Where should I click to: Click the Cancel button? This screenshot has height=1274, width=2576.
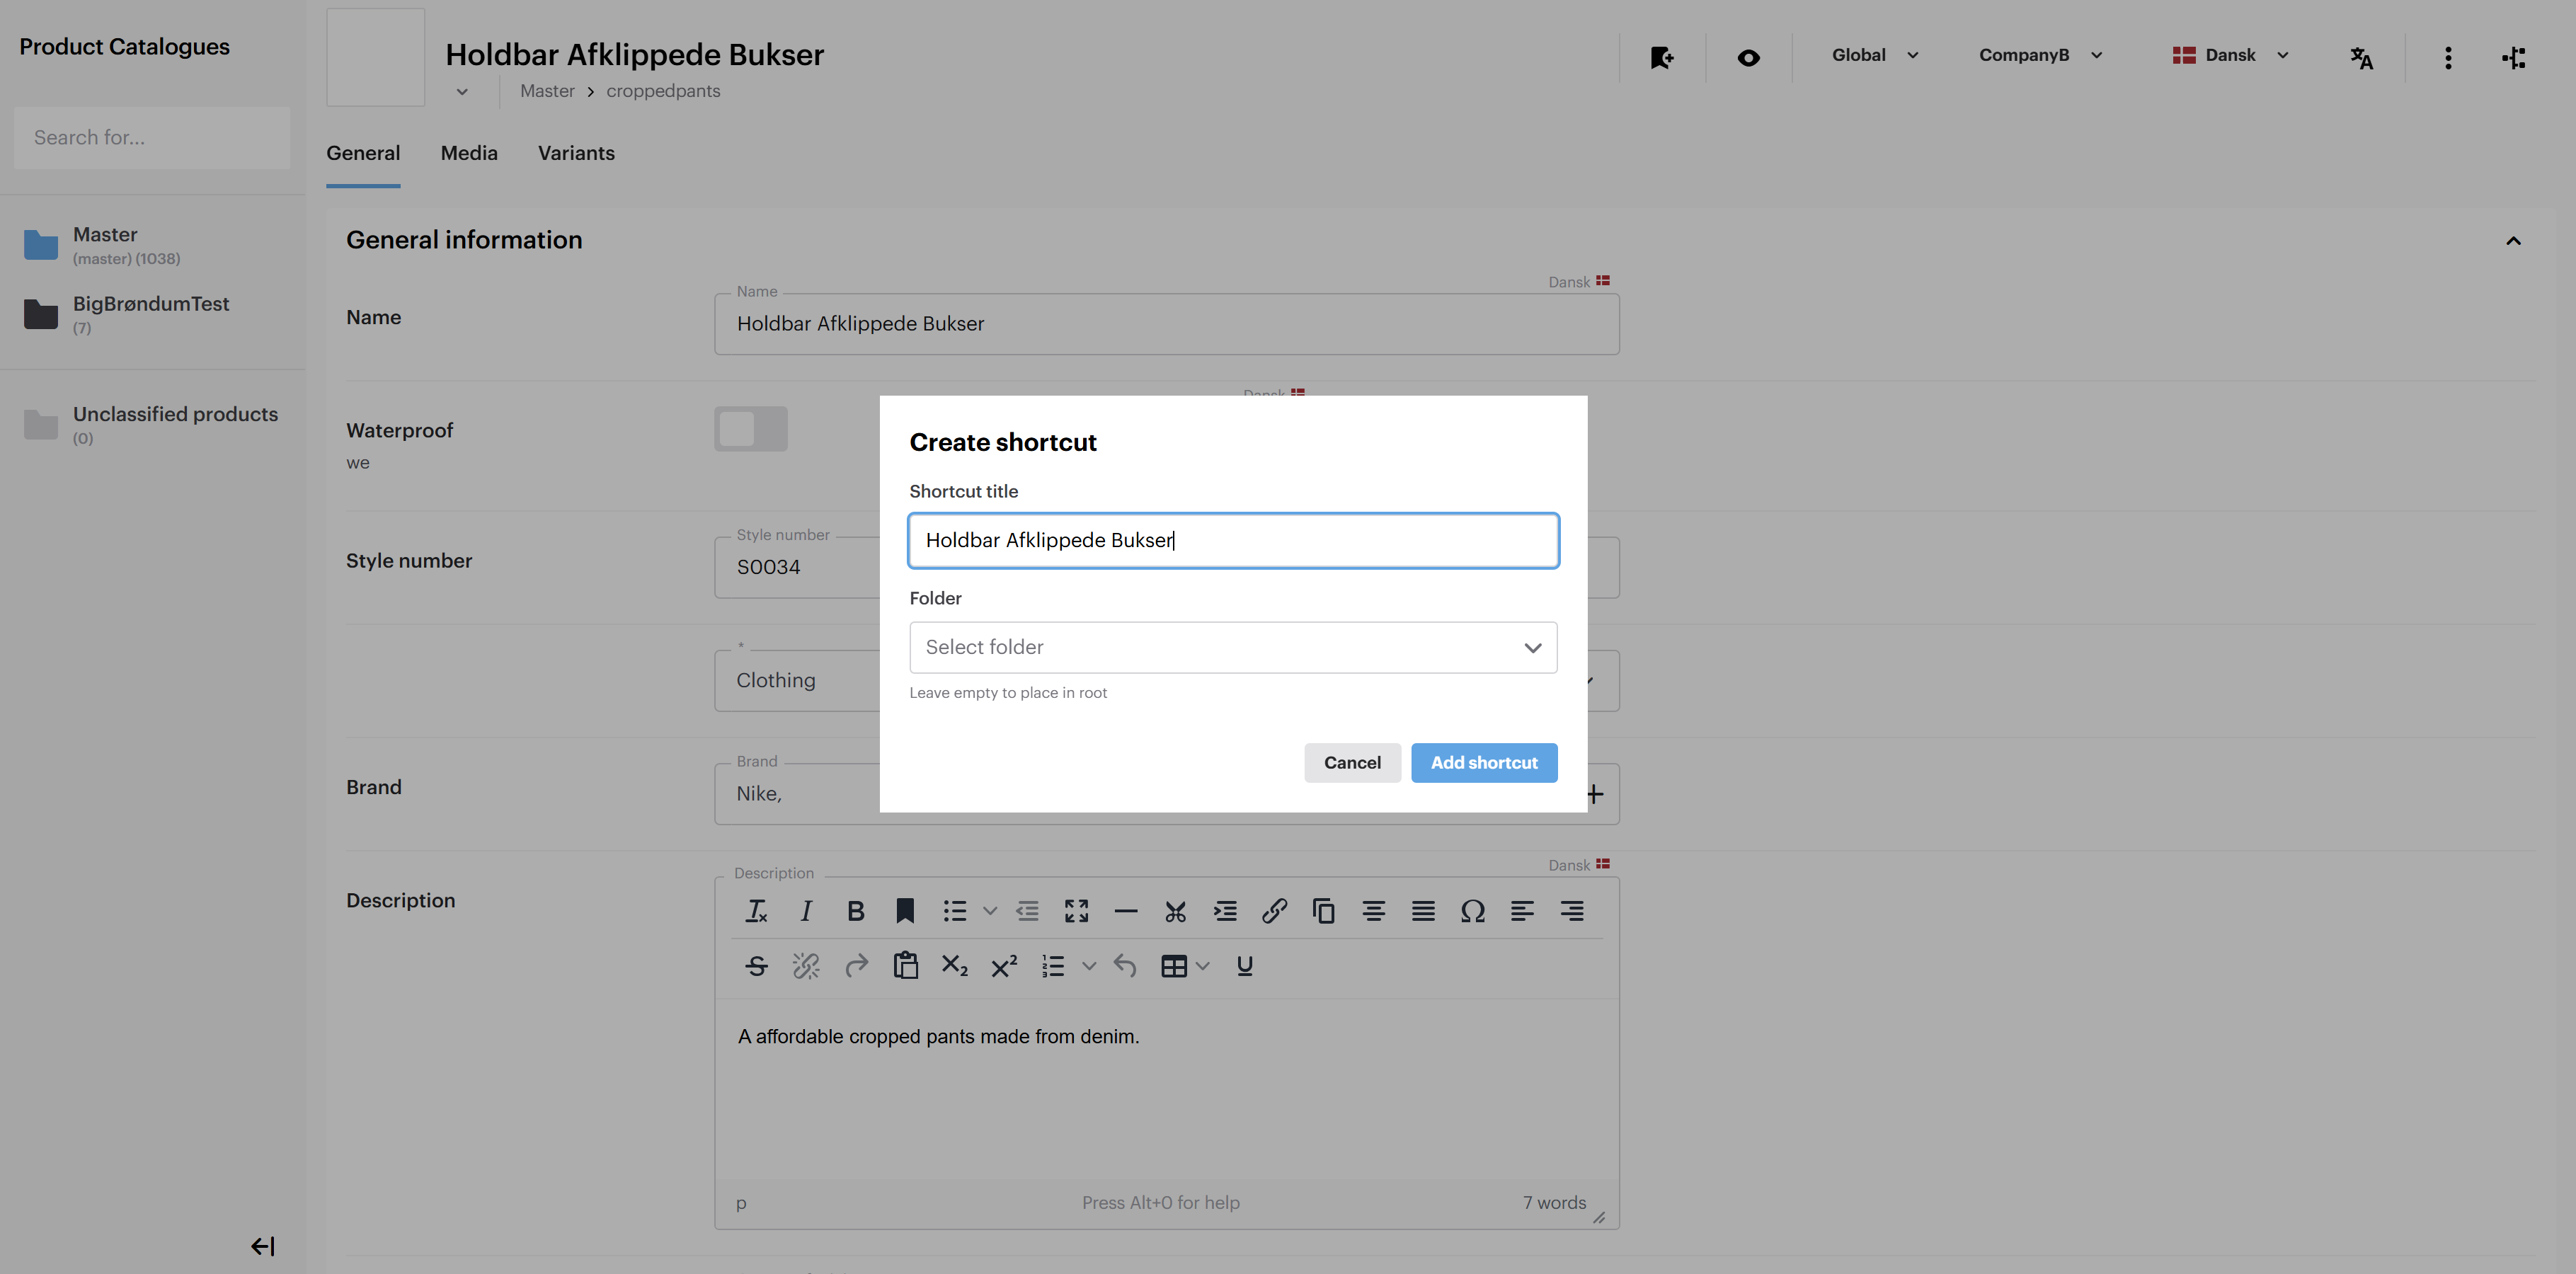coord(1352,763)
